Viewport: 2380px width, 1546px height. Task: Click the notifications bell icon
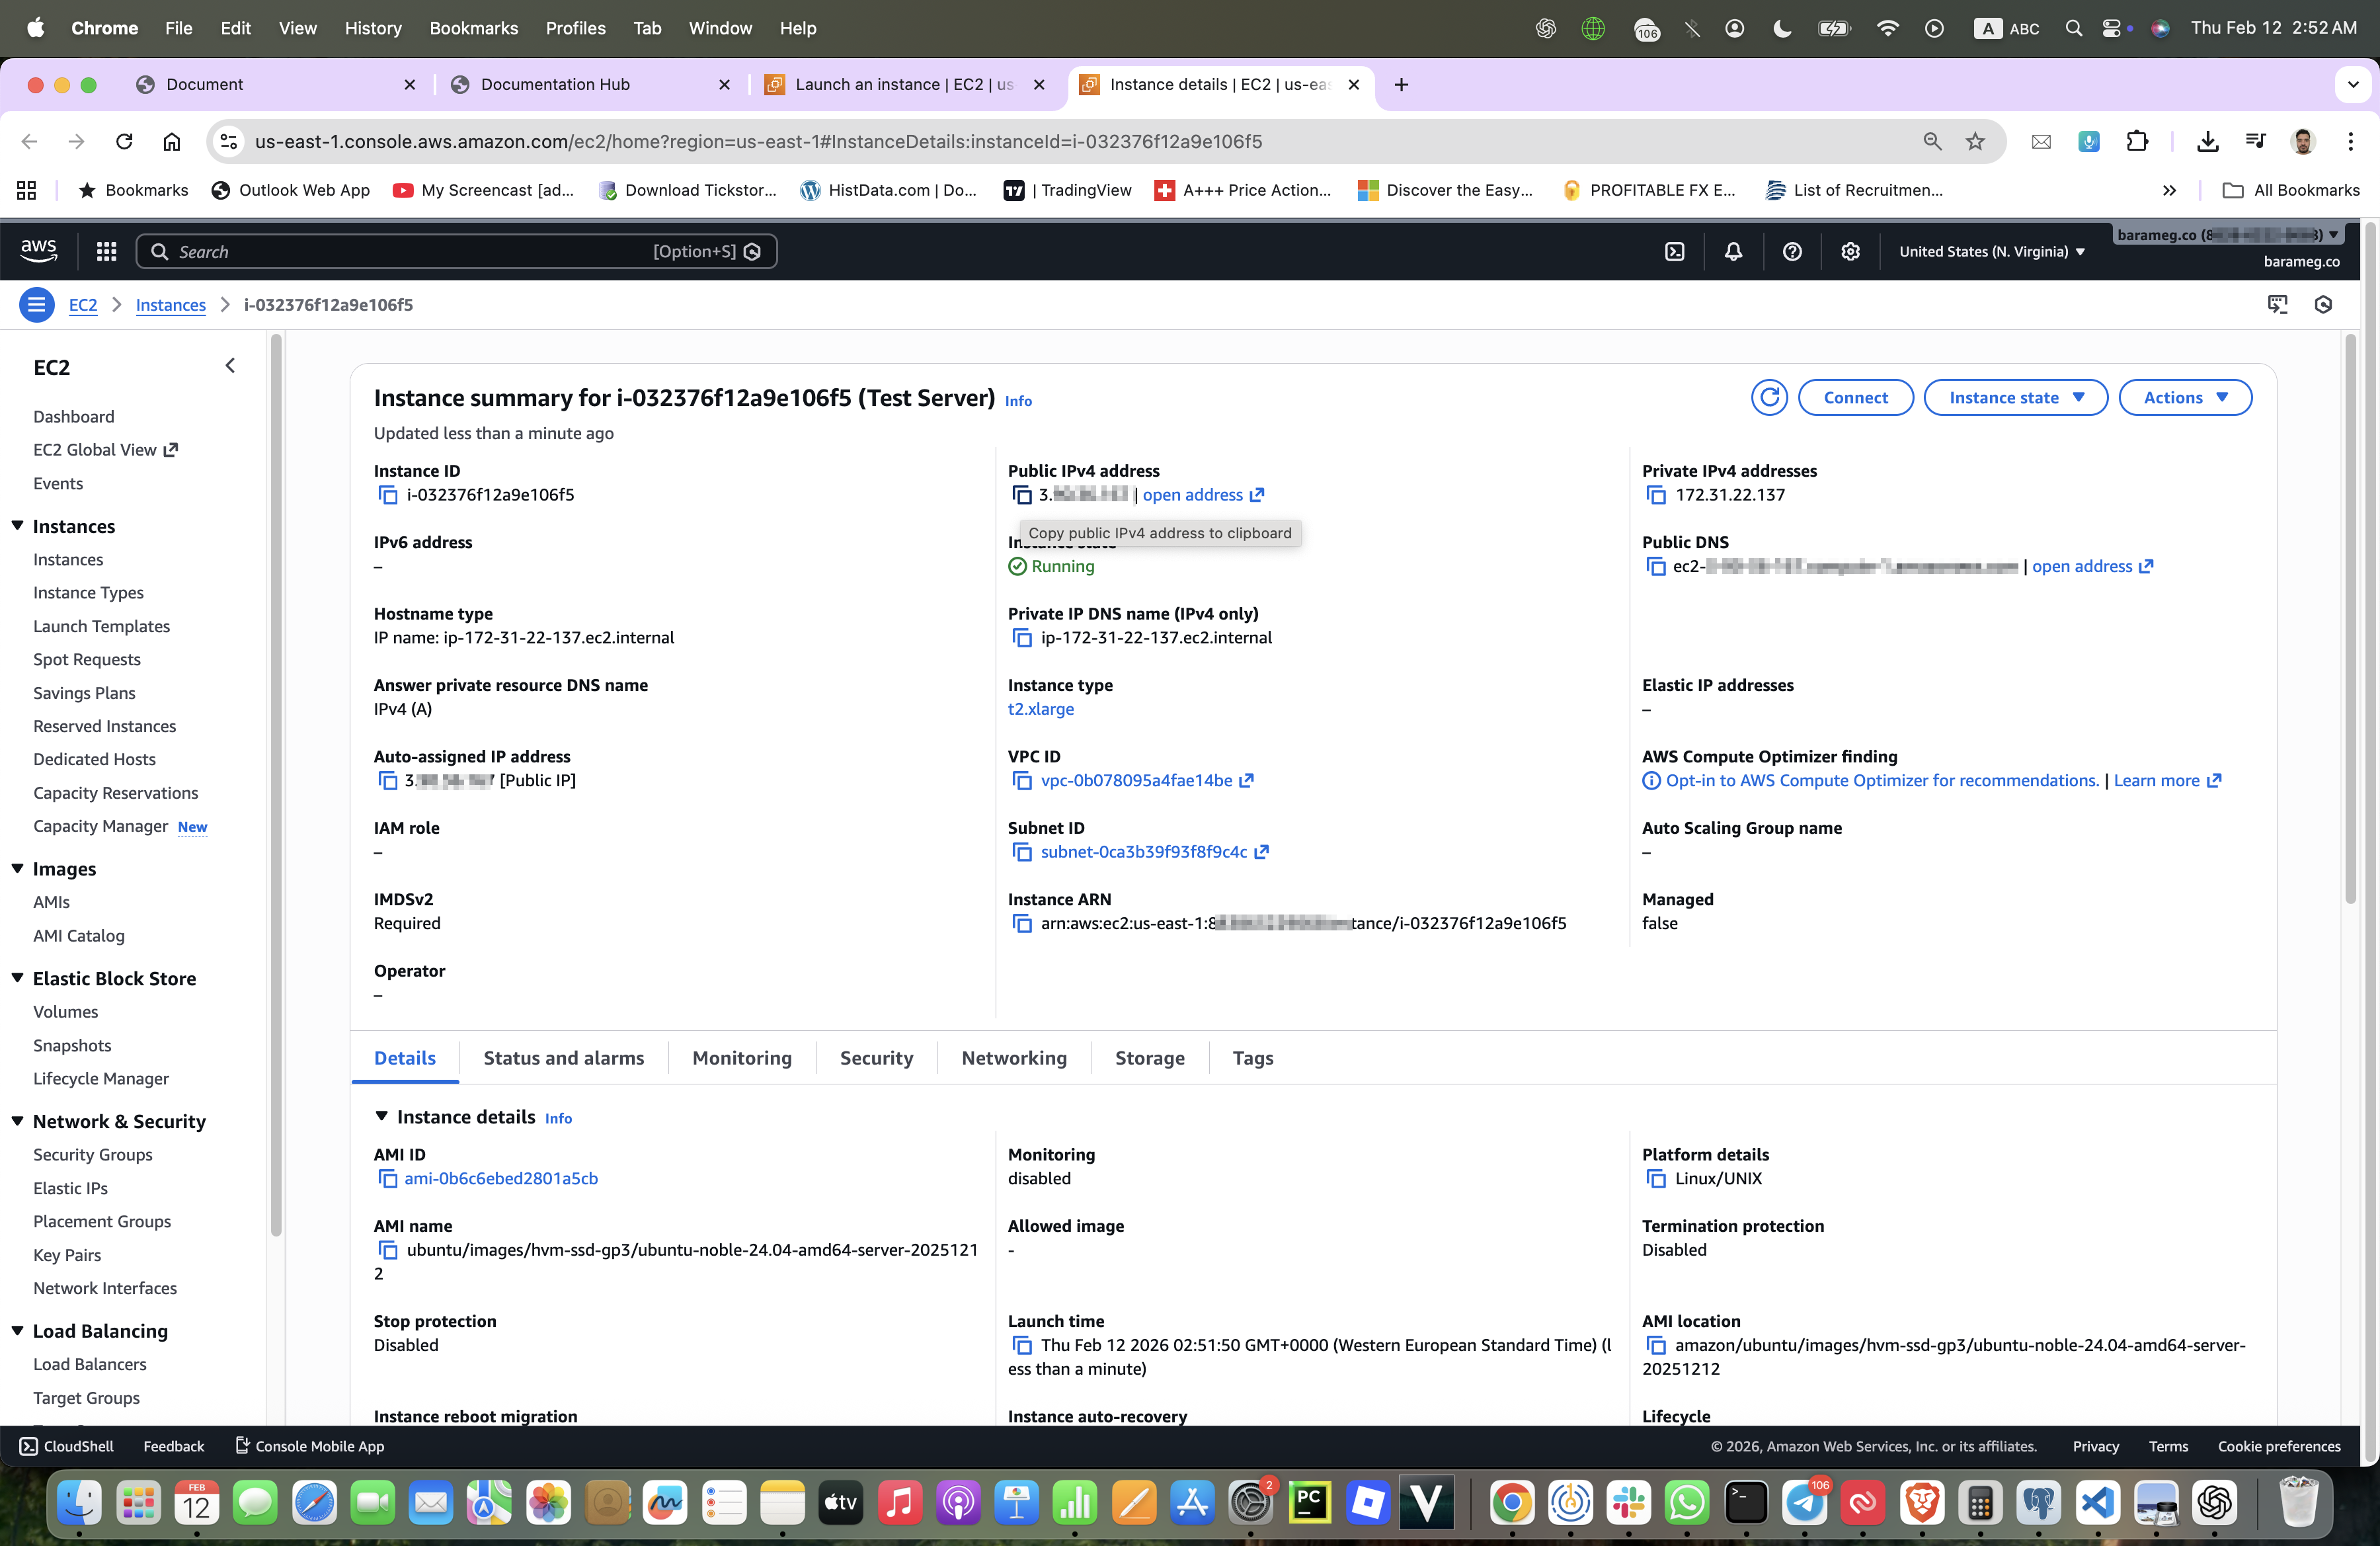click(x=1733, y=252)
